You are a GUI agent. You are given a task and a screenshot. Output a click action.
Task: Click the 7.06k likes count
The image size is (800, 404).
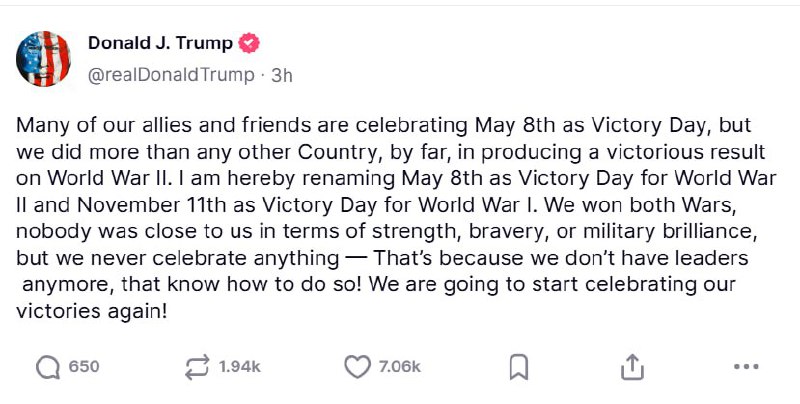coord(400,367)
